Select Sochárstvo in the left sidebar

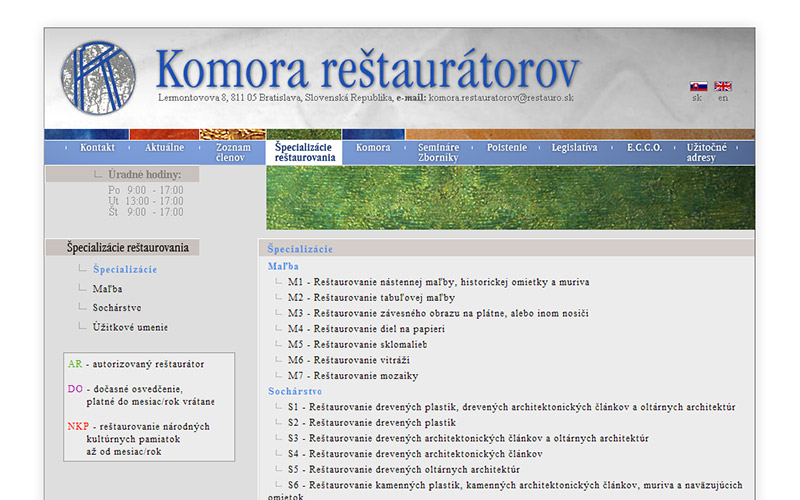(117, 308)
